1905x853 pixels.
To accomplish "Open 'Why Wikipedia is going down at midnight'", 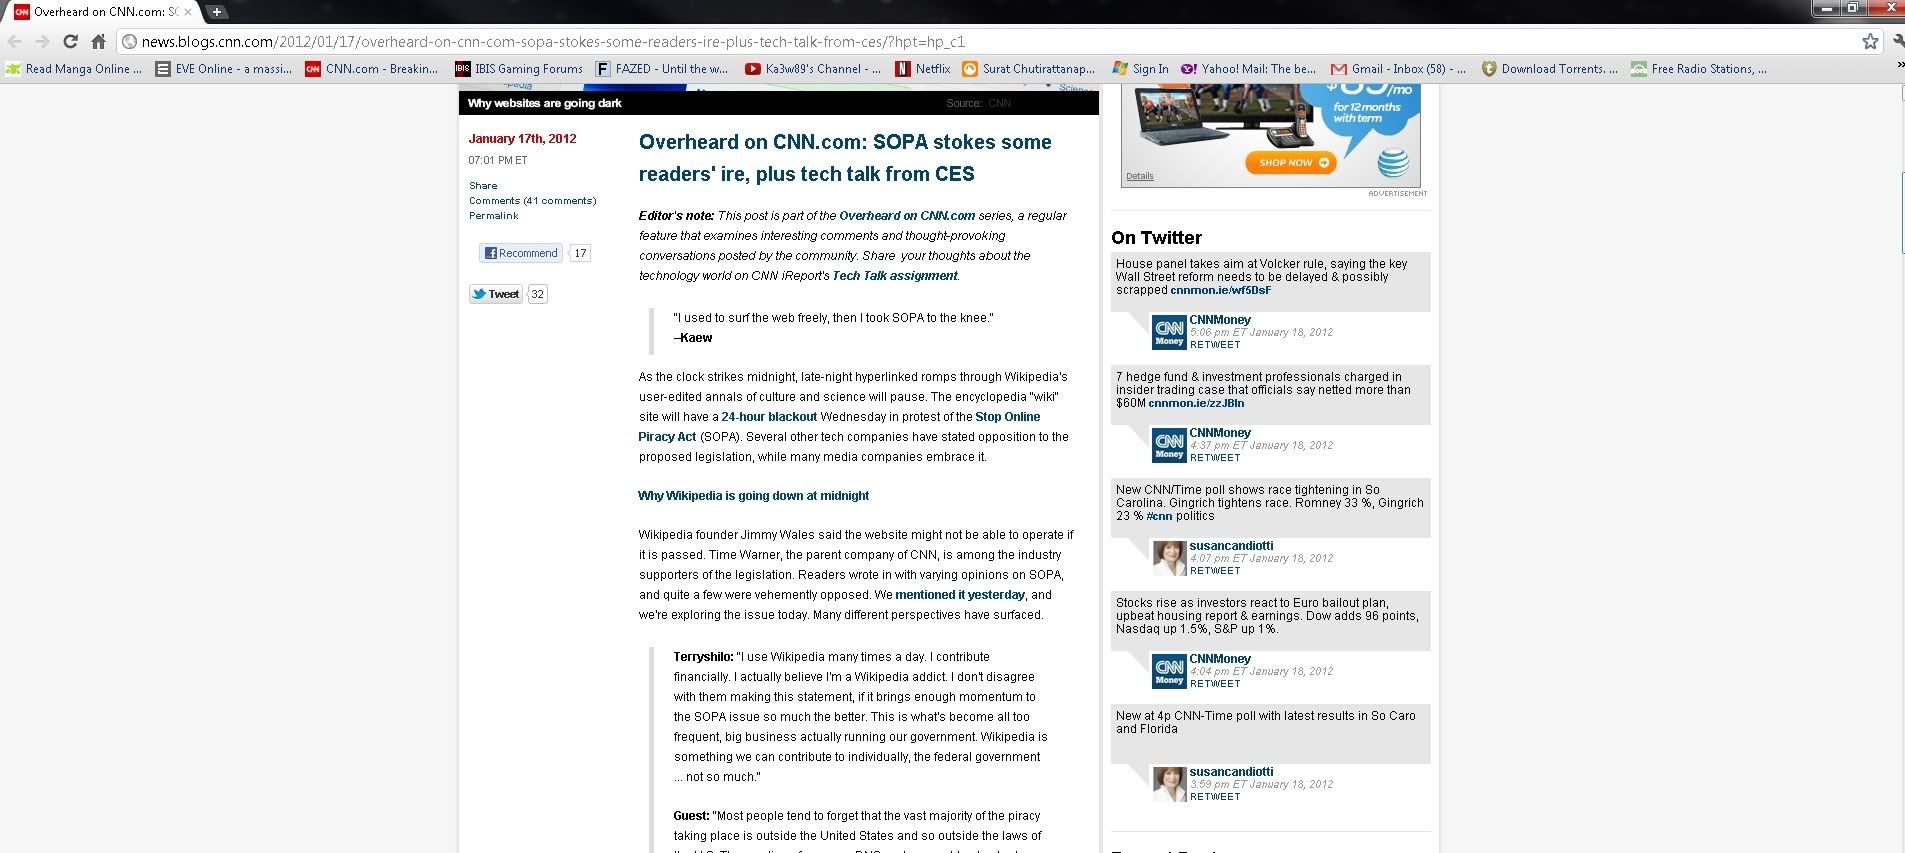I will pos(753,496).
